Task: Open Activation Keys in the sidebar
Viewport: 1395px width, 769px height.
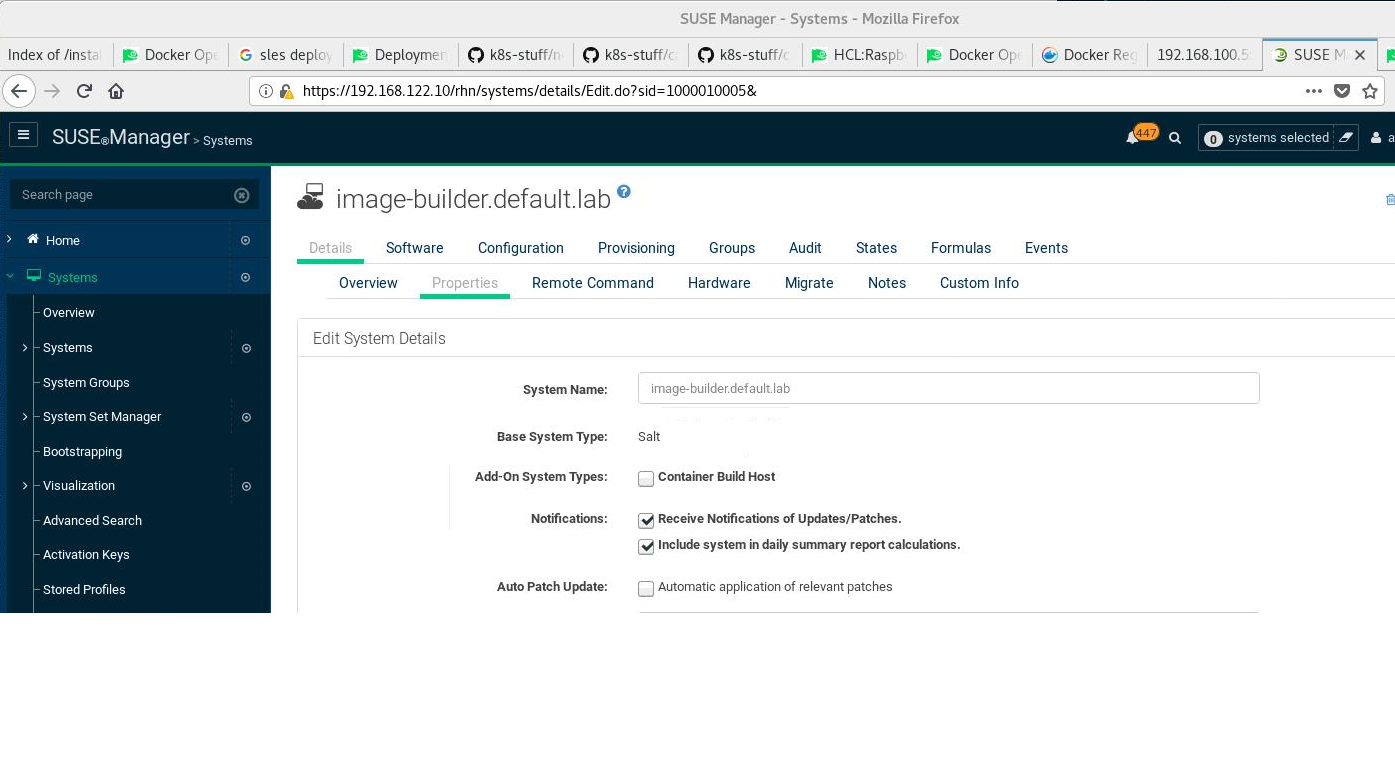Action: coord(86,554)
